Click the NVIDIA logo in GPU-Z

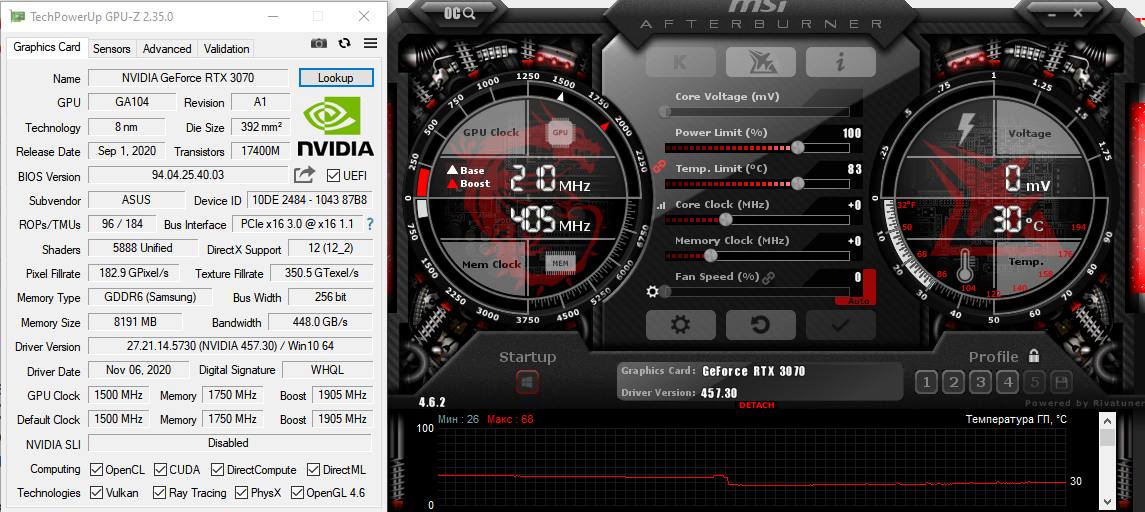[336, 127]
